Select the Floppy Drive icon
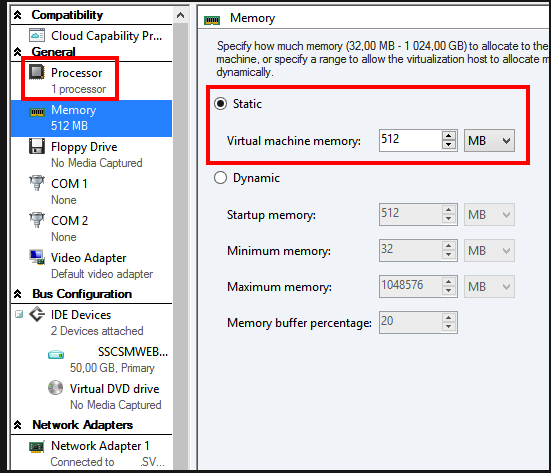Viewport: 551px width, 473px height. pos(37,146)
